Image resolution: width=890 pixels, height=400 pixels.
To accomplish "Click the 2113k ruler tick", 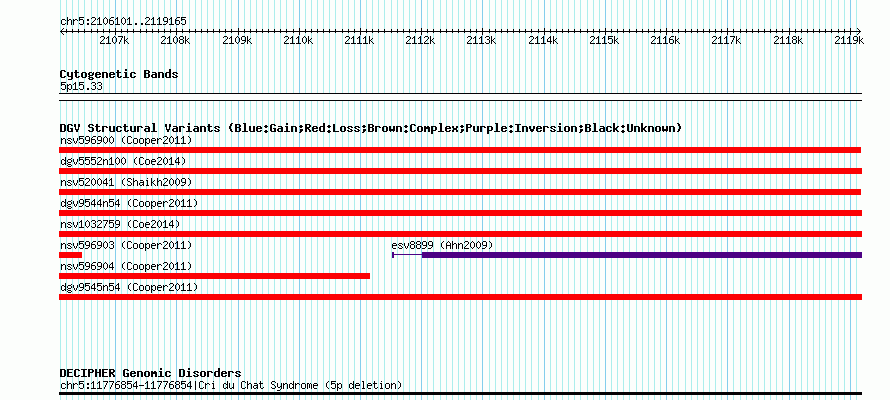I will (x=481, y=40).
